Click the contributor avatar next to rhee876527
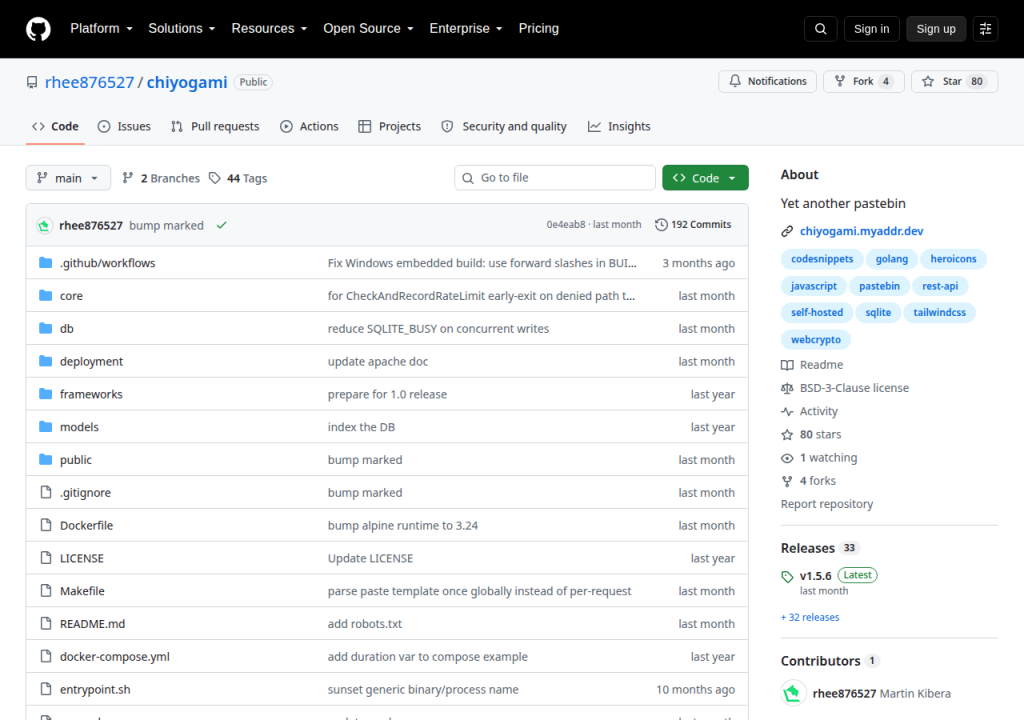Screen dimensions: 1024x720 tap(793, 693)
